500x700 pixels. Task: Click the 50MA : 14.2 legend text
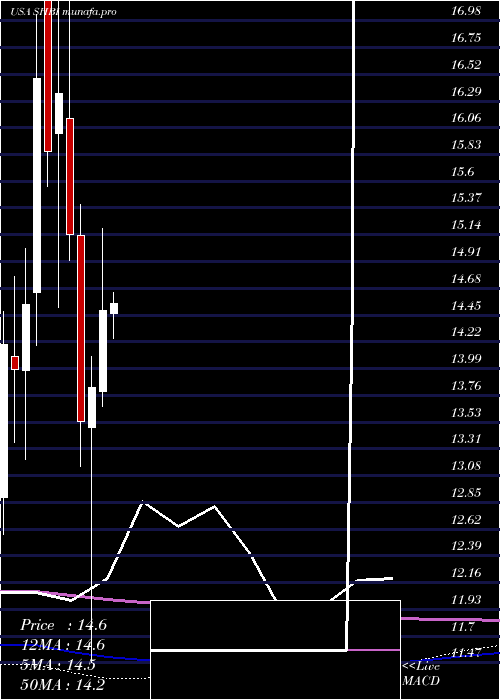pos(62,684)
